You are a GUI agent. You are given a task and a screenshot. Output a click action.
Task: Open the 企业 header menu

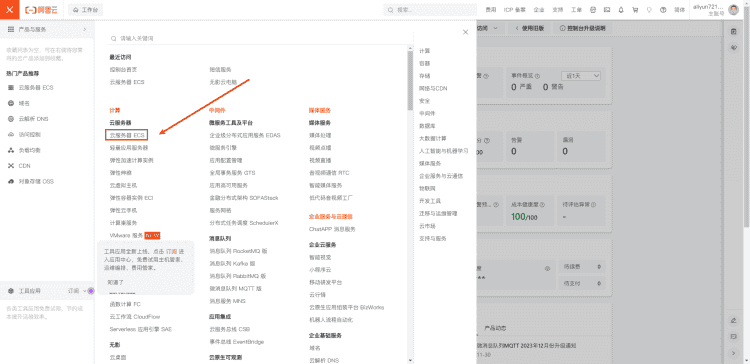(x=539, y=10)
